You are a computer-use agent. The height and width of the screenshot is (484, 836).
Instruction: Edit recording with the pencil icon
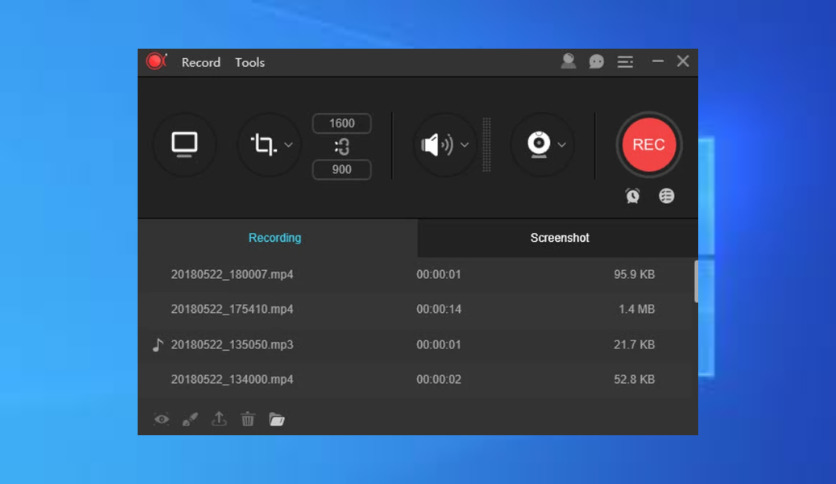(x=190, y=420)
